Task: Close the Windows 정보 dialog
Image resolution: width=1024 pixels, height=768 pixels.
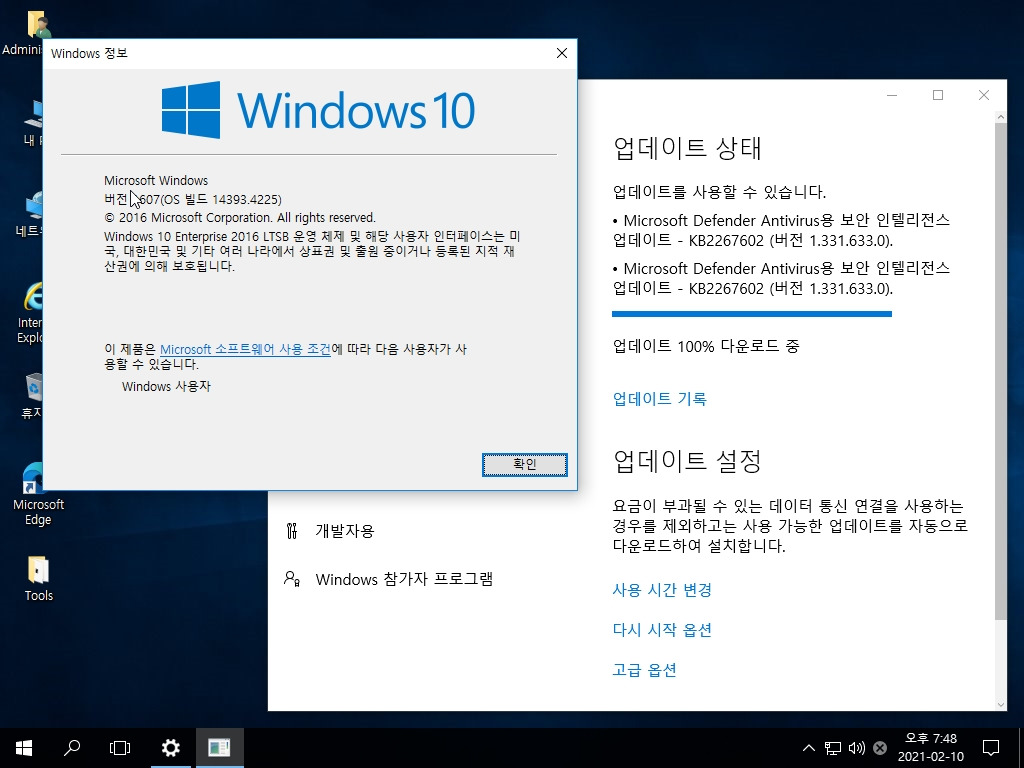Action: [562, 54]
